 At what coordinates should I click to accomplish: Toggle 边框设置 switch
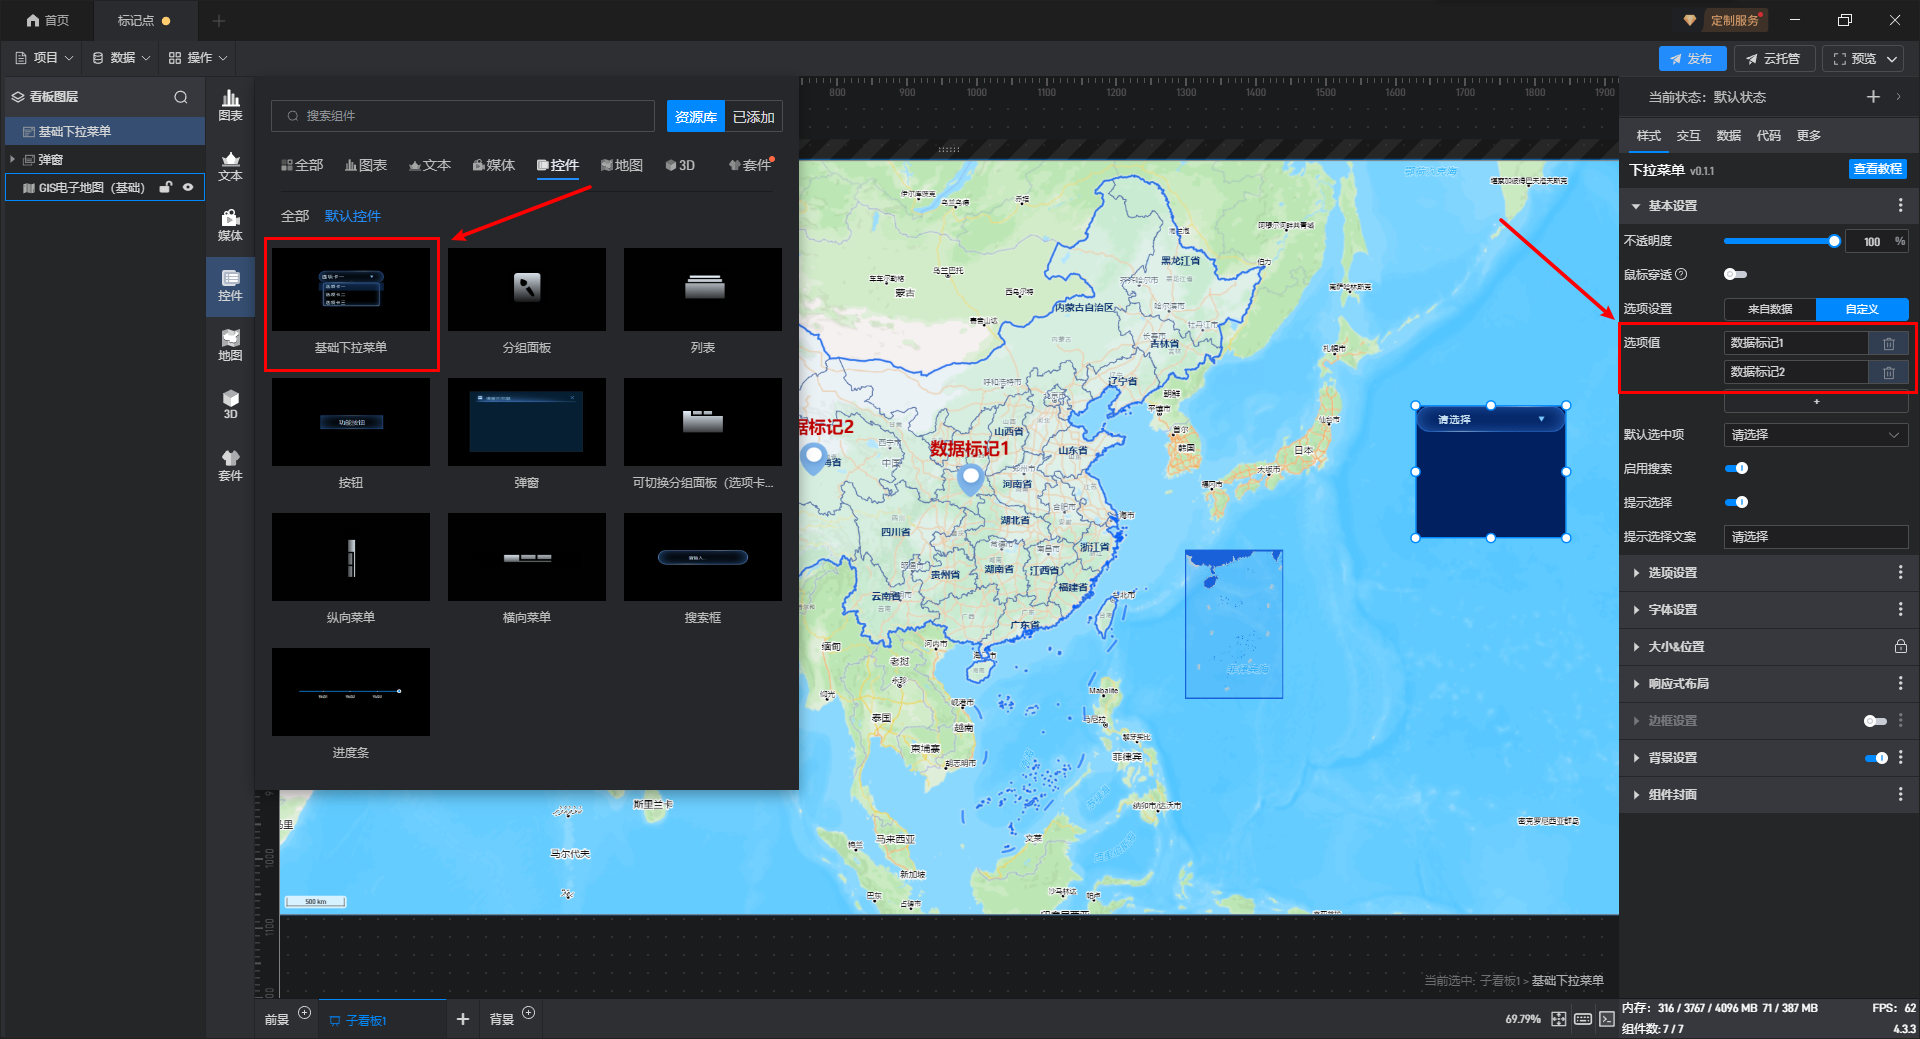pos(1875,721)
